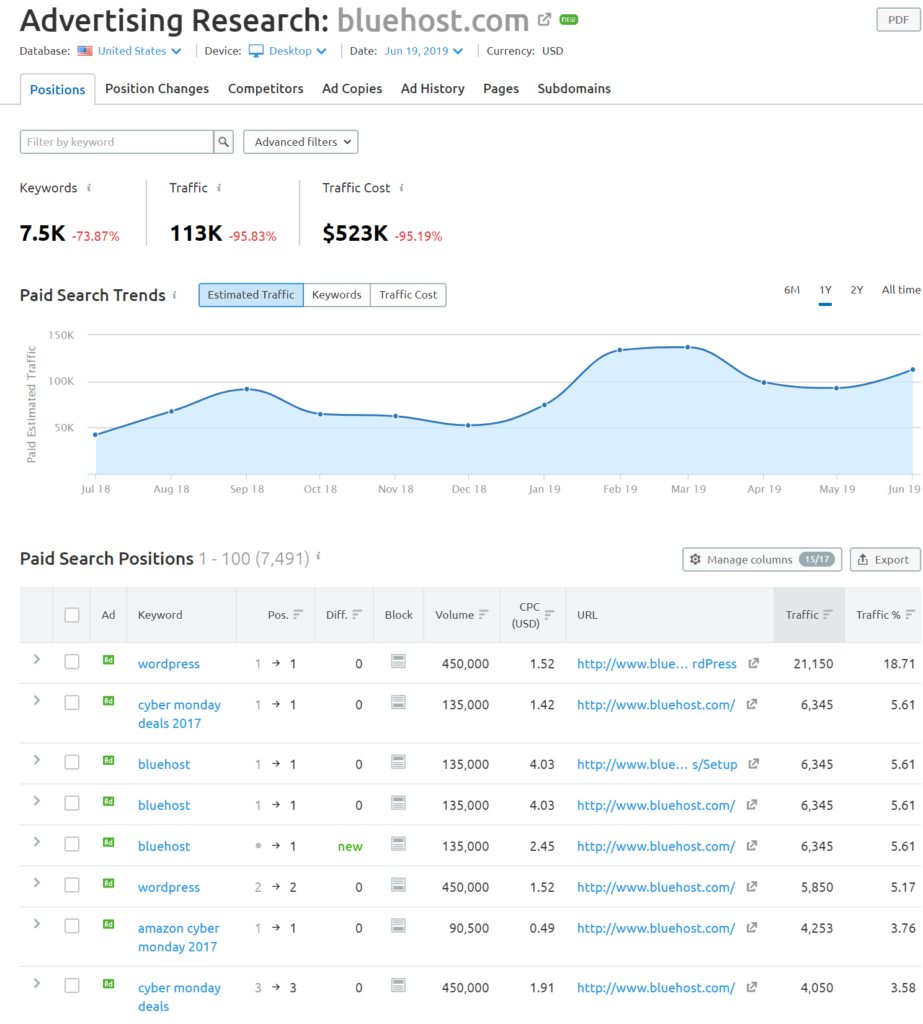Viewport: 923px width, 1024px height.
Task: Check the box for the first wordpress row
Action: [72, 662]
